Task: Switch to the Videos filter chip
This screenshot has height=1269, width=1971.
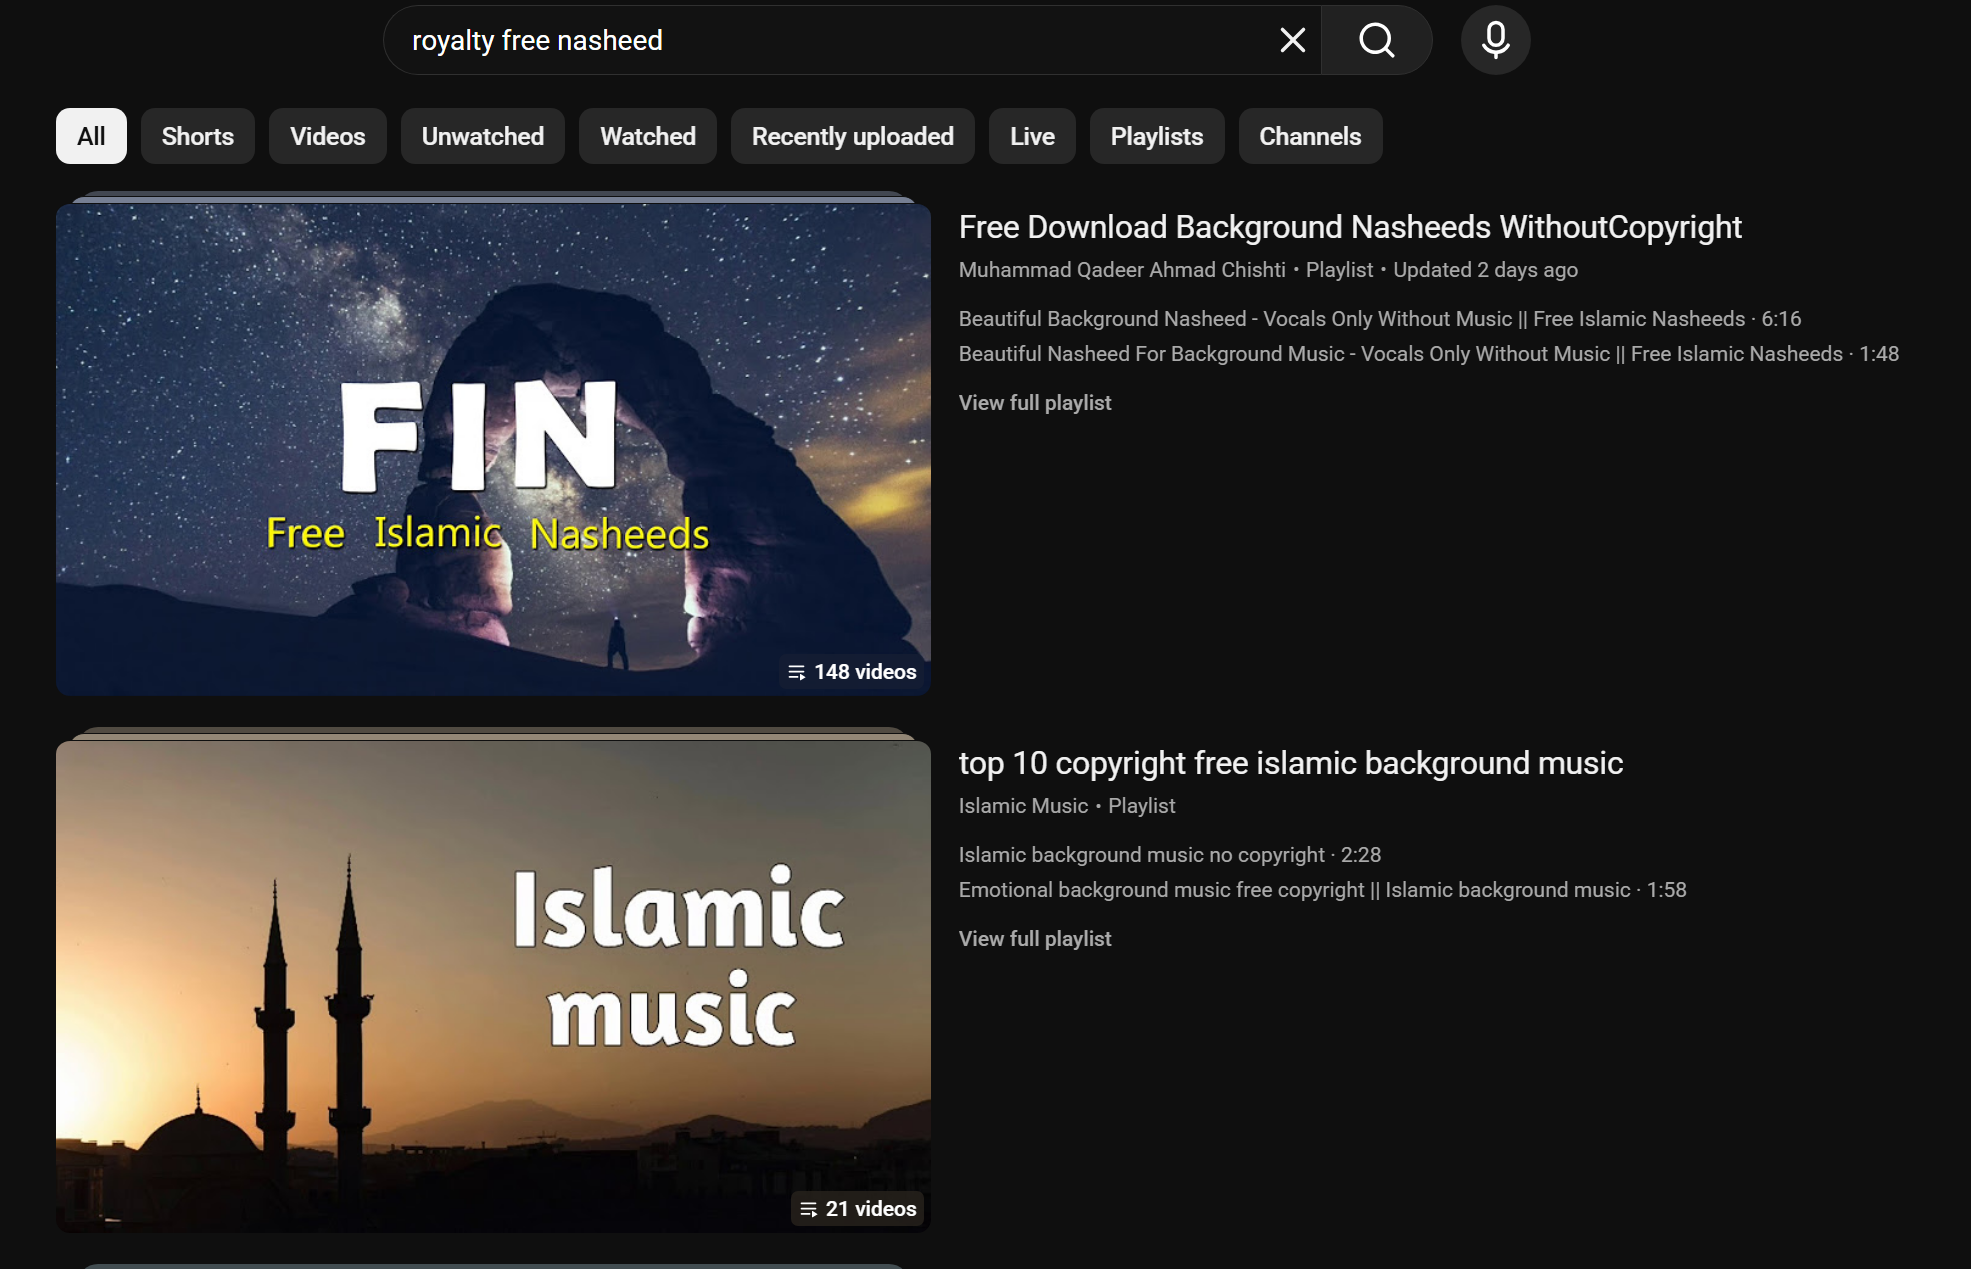Action: pyautogui.click(x=327, y=136)
